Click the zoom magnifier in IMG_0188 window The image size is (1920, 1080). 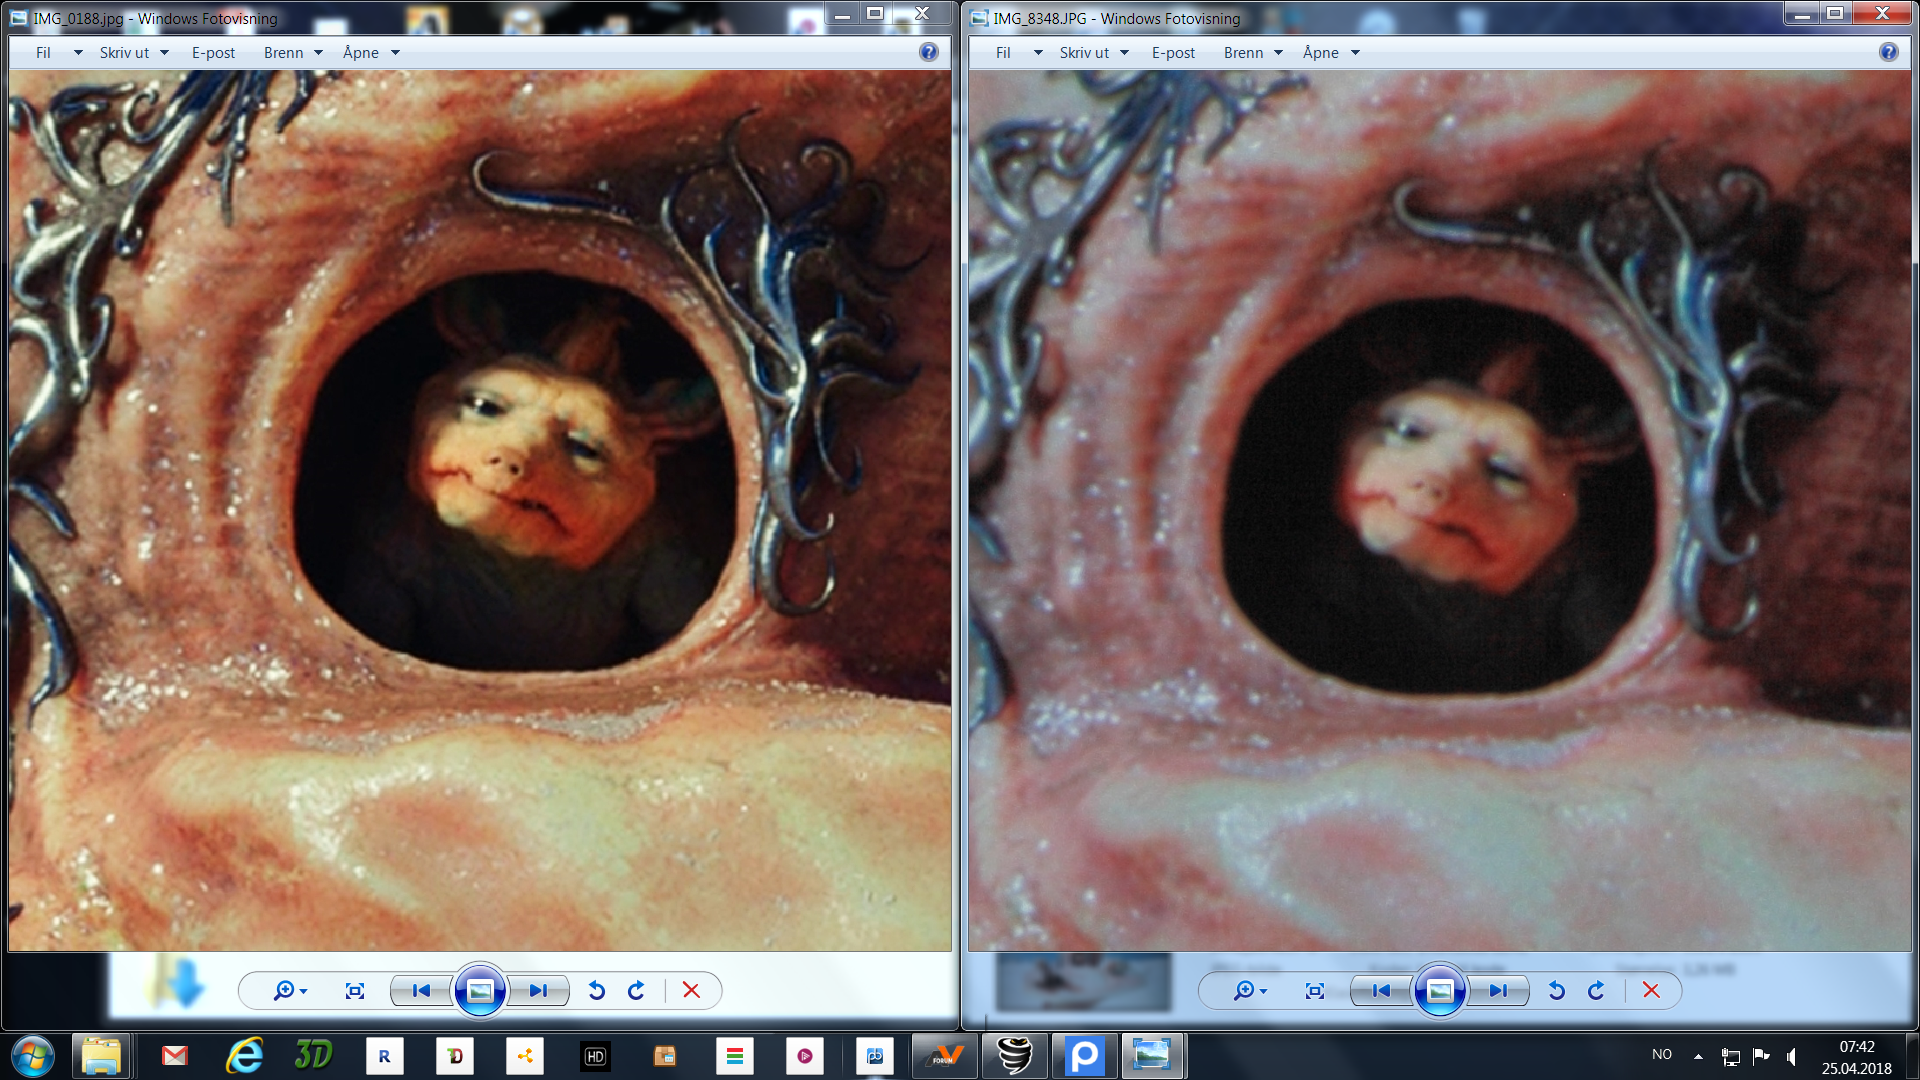tap(284, 990)
